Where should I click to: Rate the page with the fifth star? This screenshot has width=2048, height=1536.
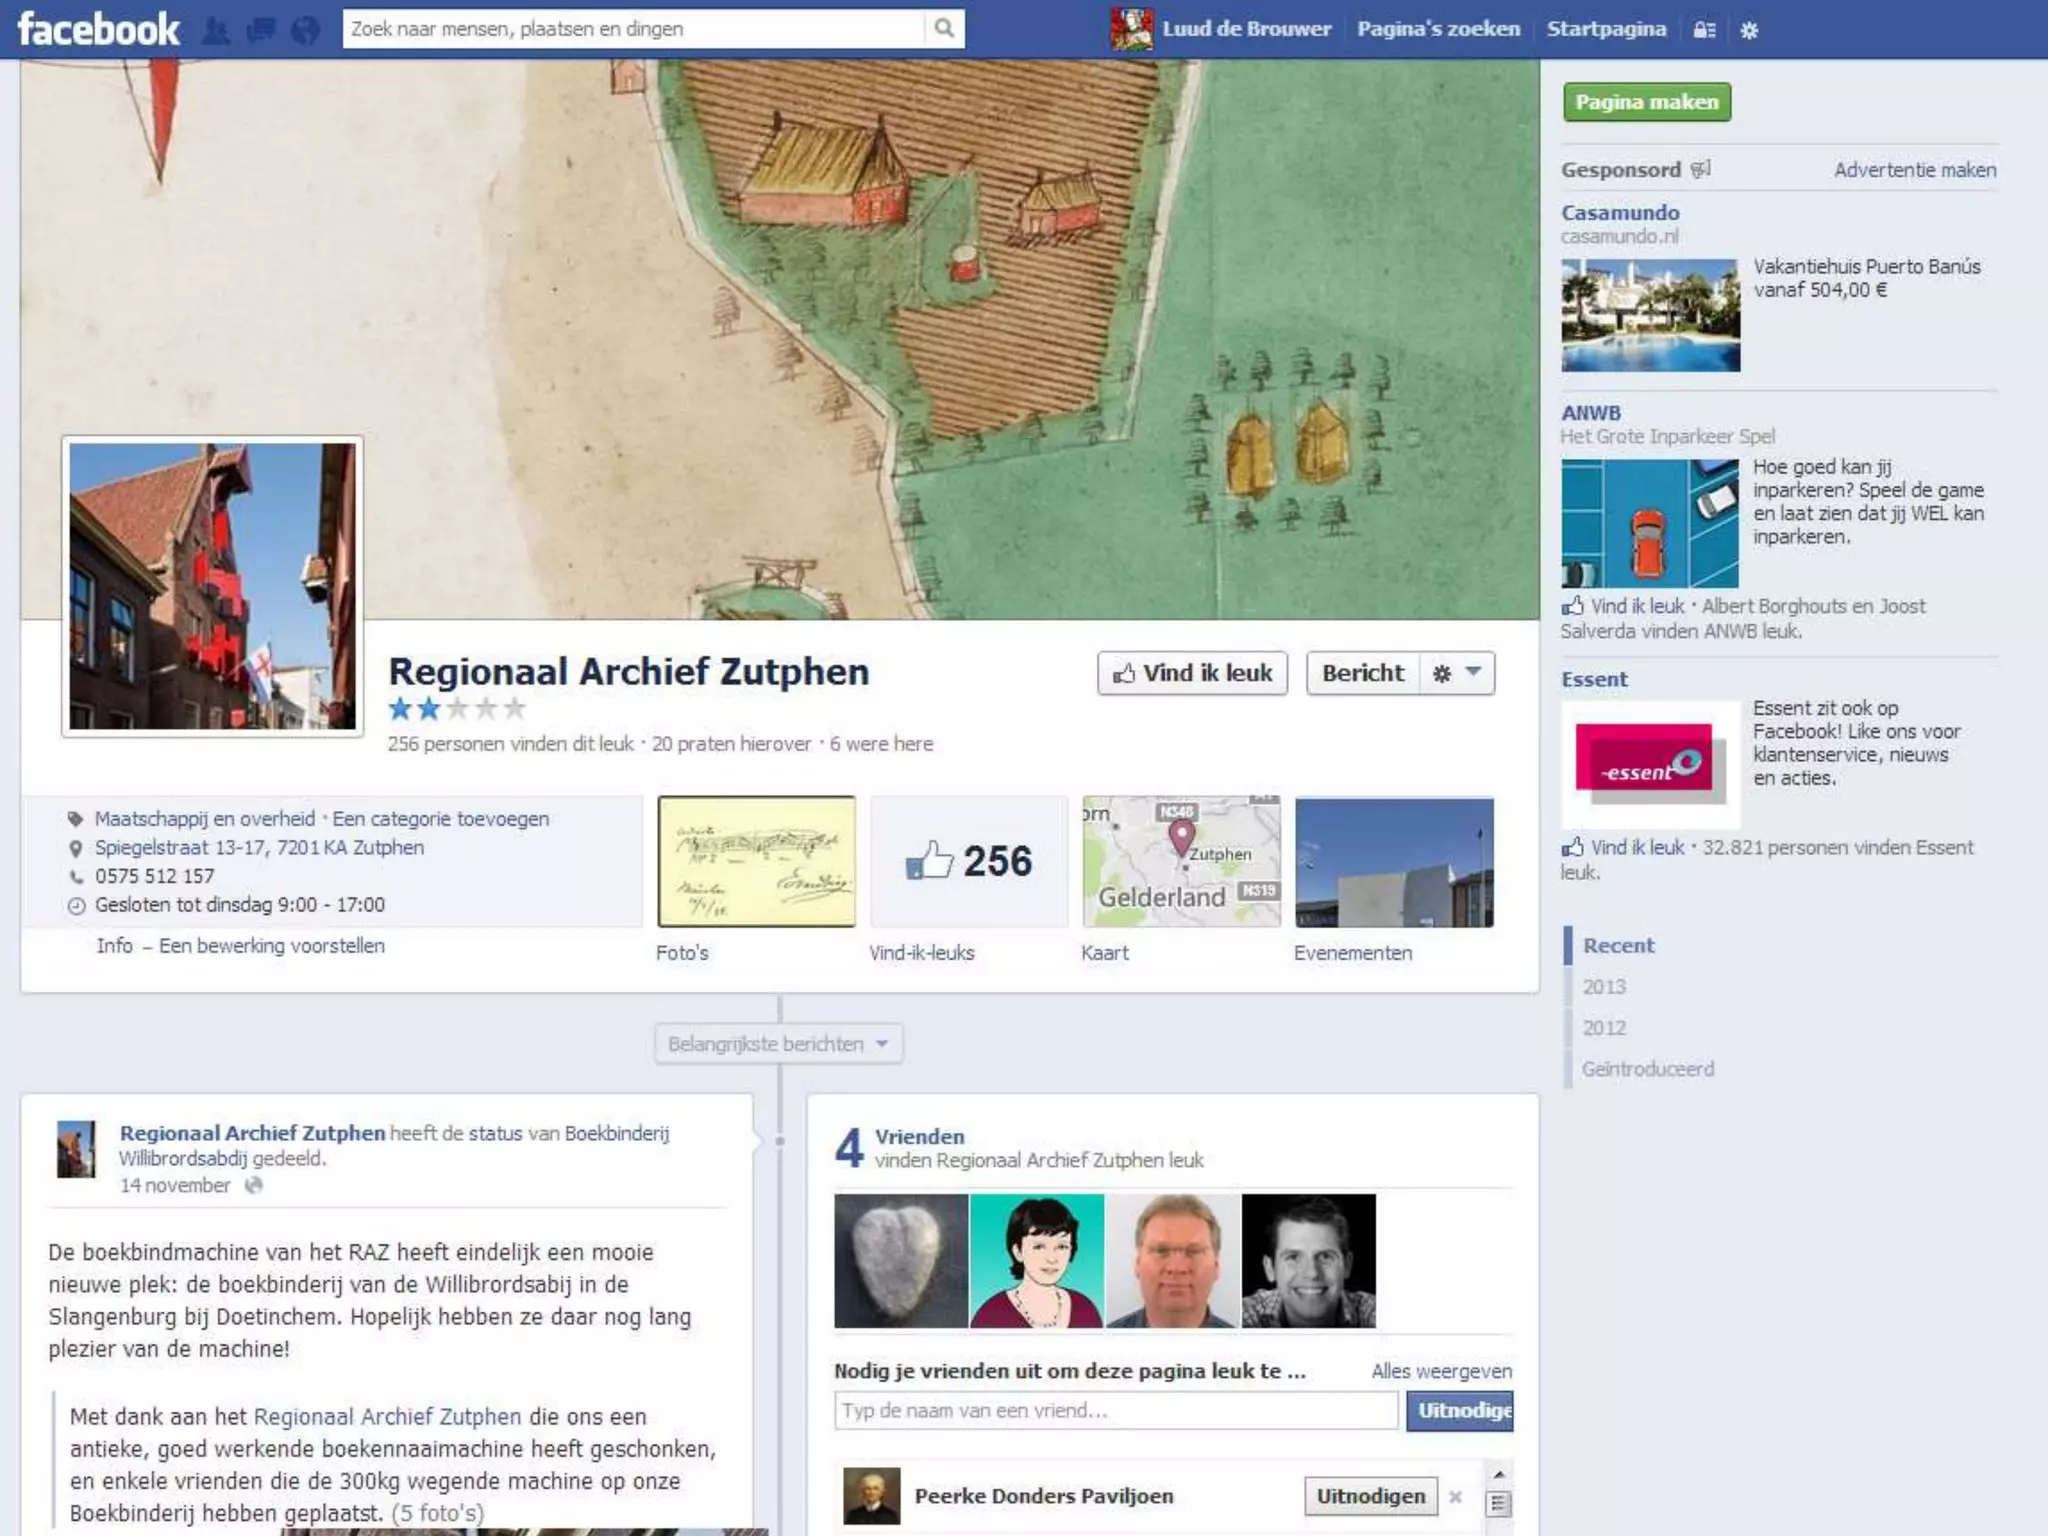(x=515, y=709)
